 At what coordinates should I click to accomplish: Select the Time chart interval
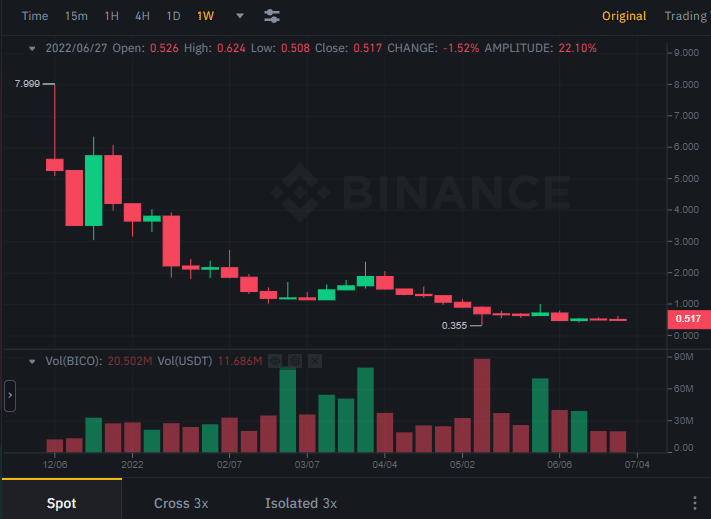point(35,16)
